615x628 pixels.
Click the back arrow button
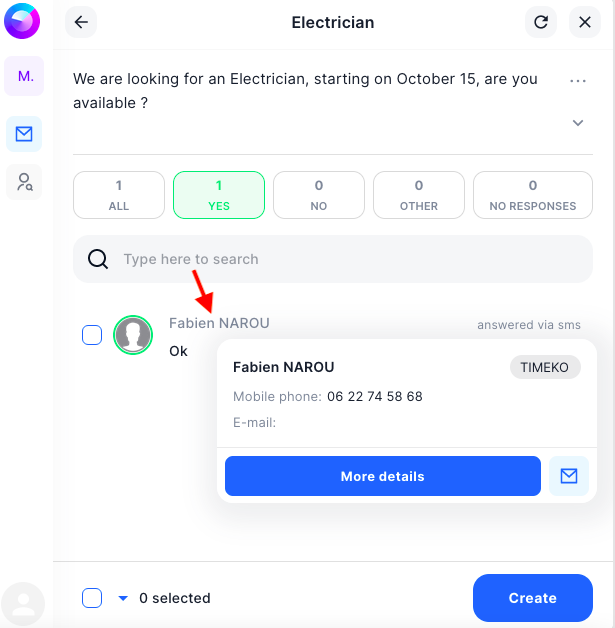pyautogui.click(x=81, y=22)
